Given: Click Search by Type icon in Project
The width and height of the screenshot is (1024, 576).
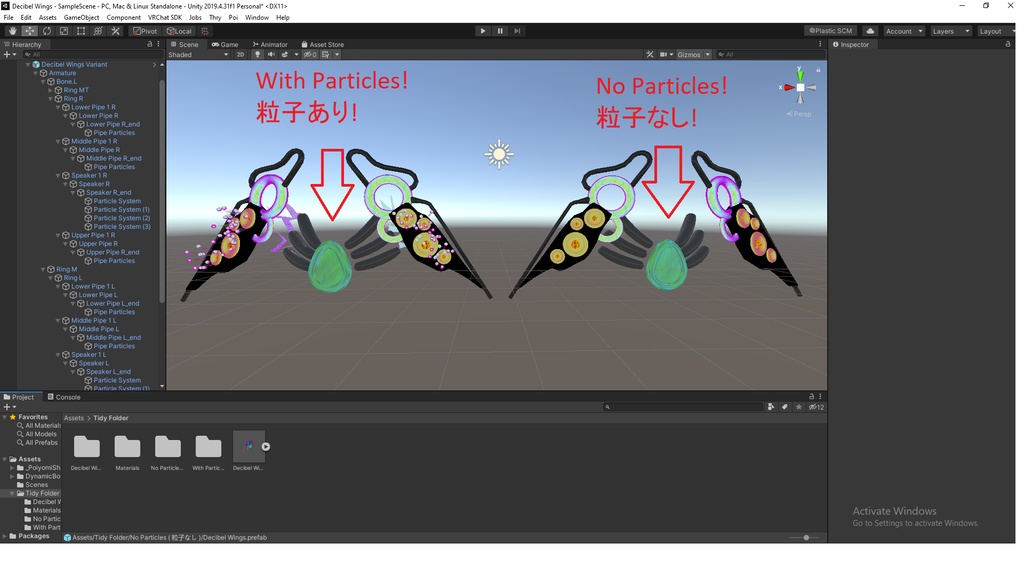Looking at the screenshot, I should [771, 407].
